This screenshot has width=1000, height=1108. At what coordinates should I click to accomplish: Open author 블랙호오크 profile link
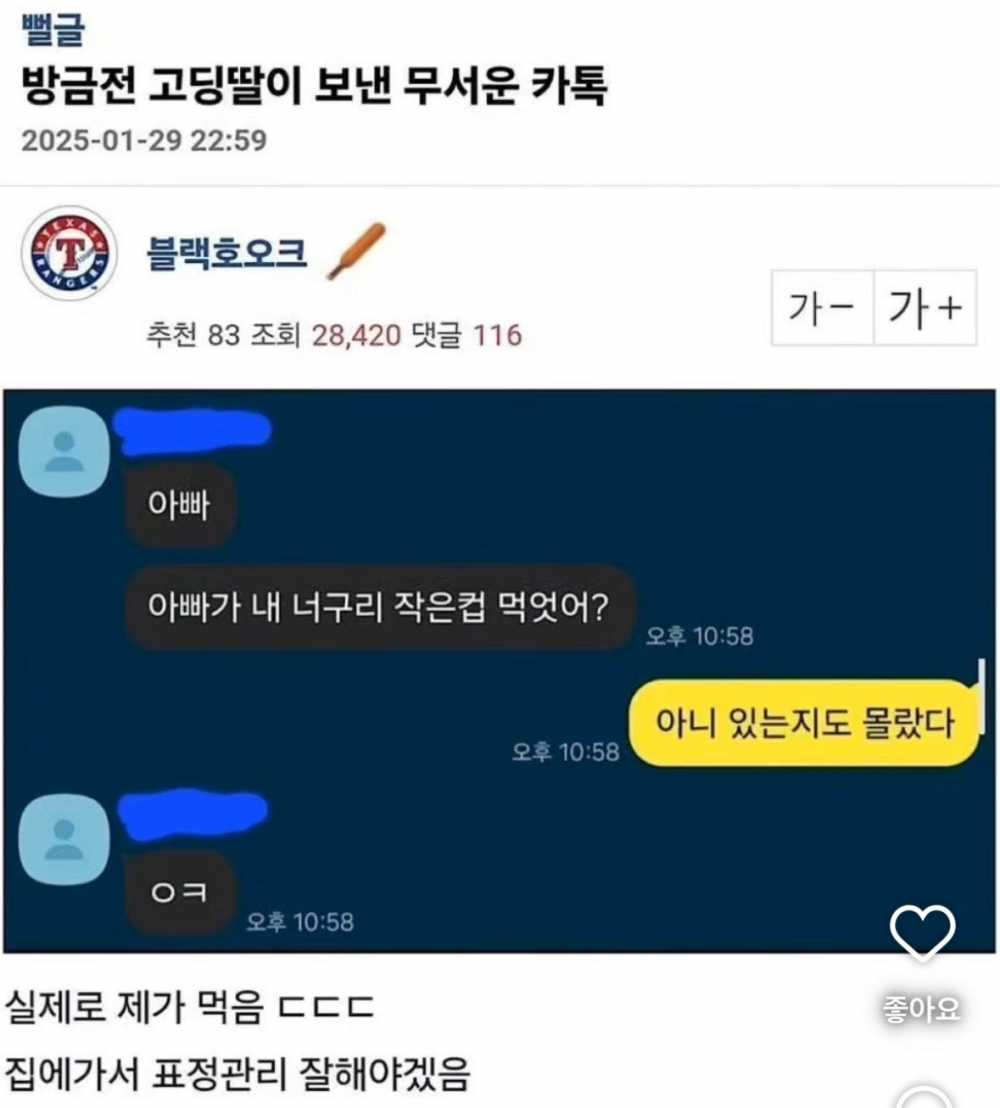point(226,252)
